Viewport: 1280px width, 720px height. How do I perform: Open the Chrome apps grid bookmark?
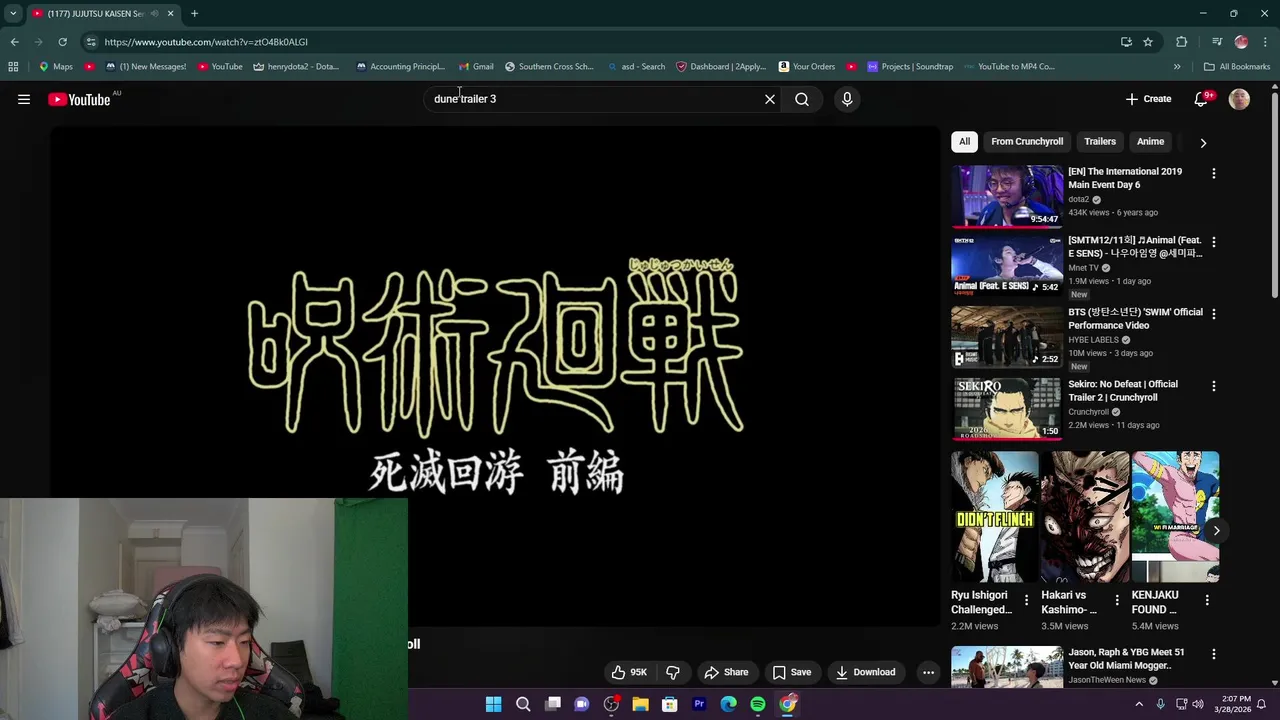click(x=13, y=67)
